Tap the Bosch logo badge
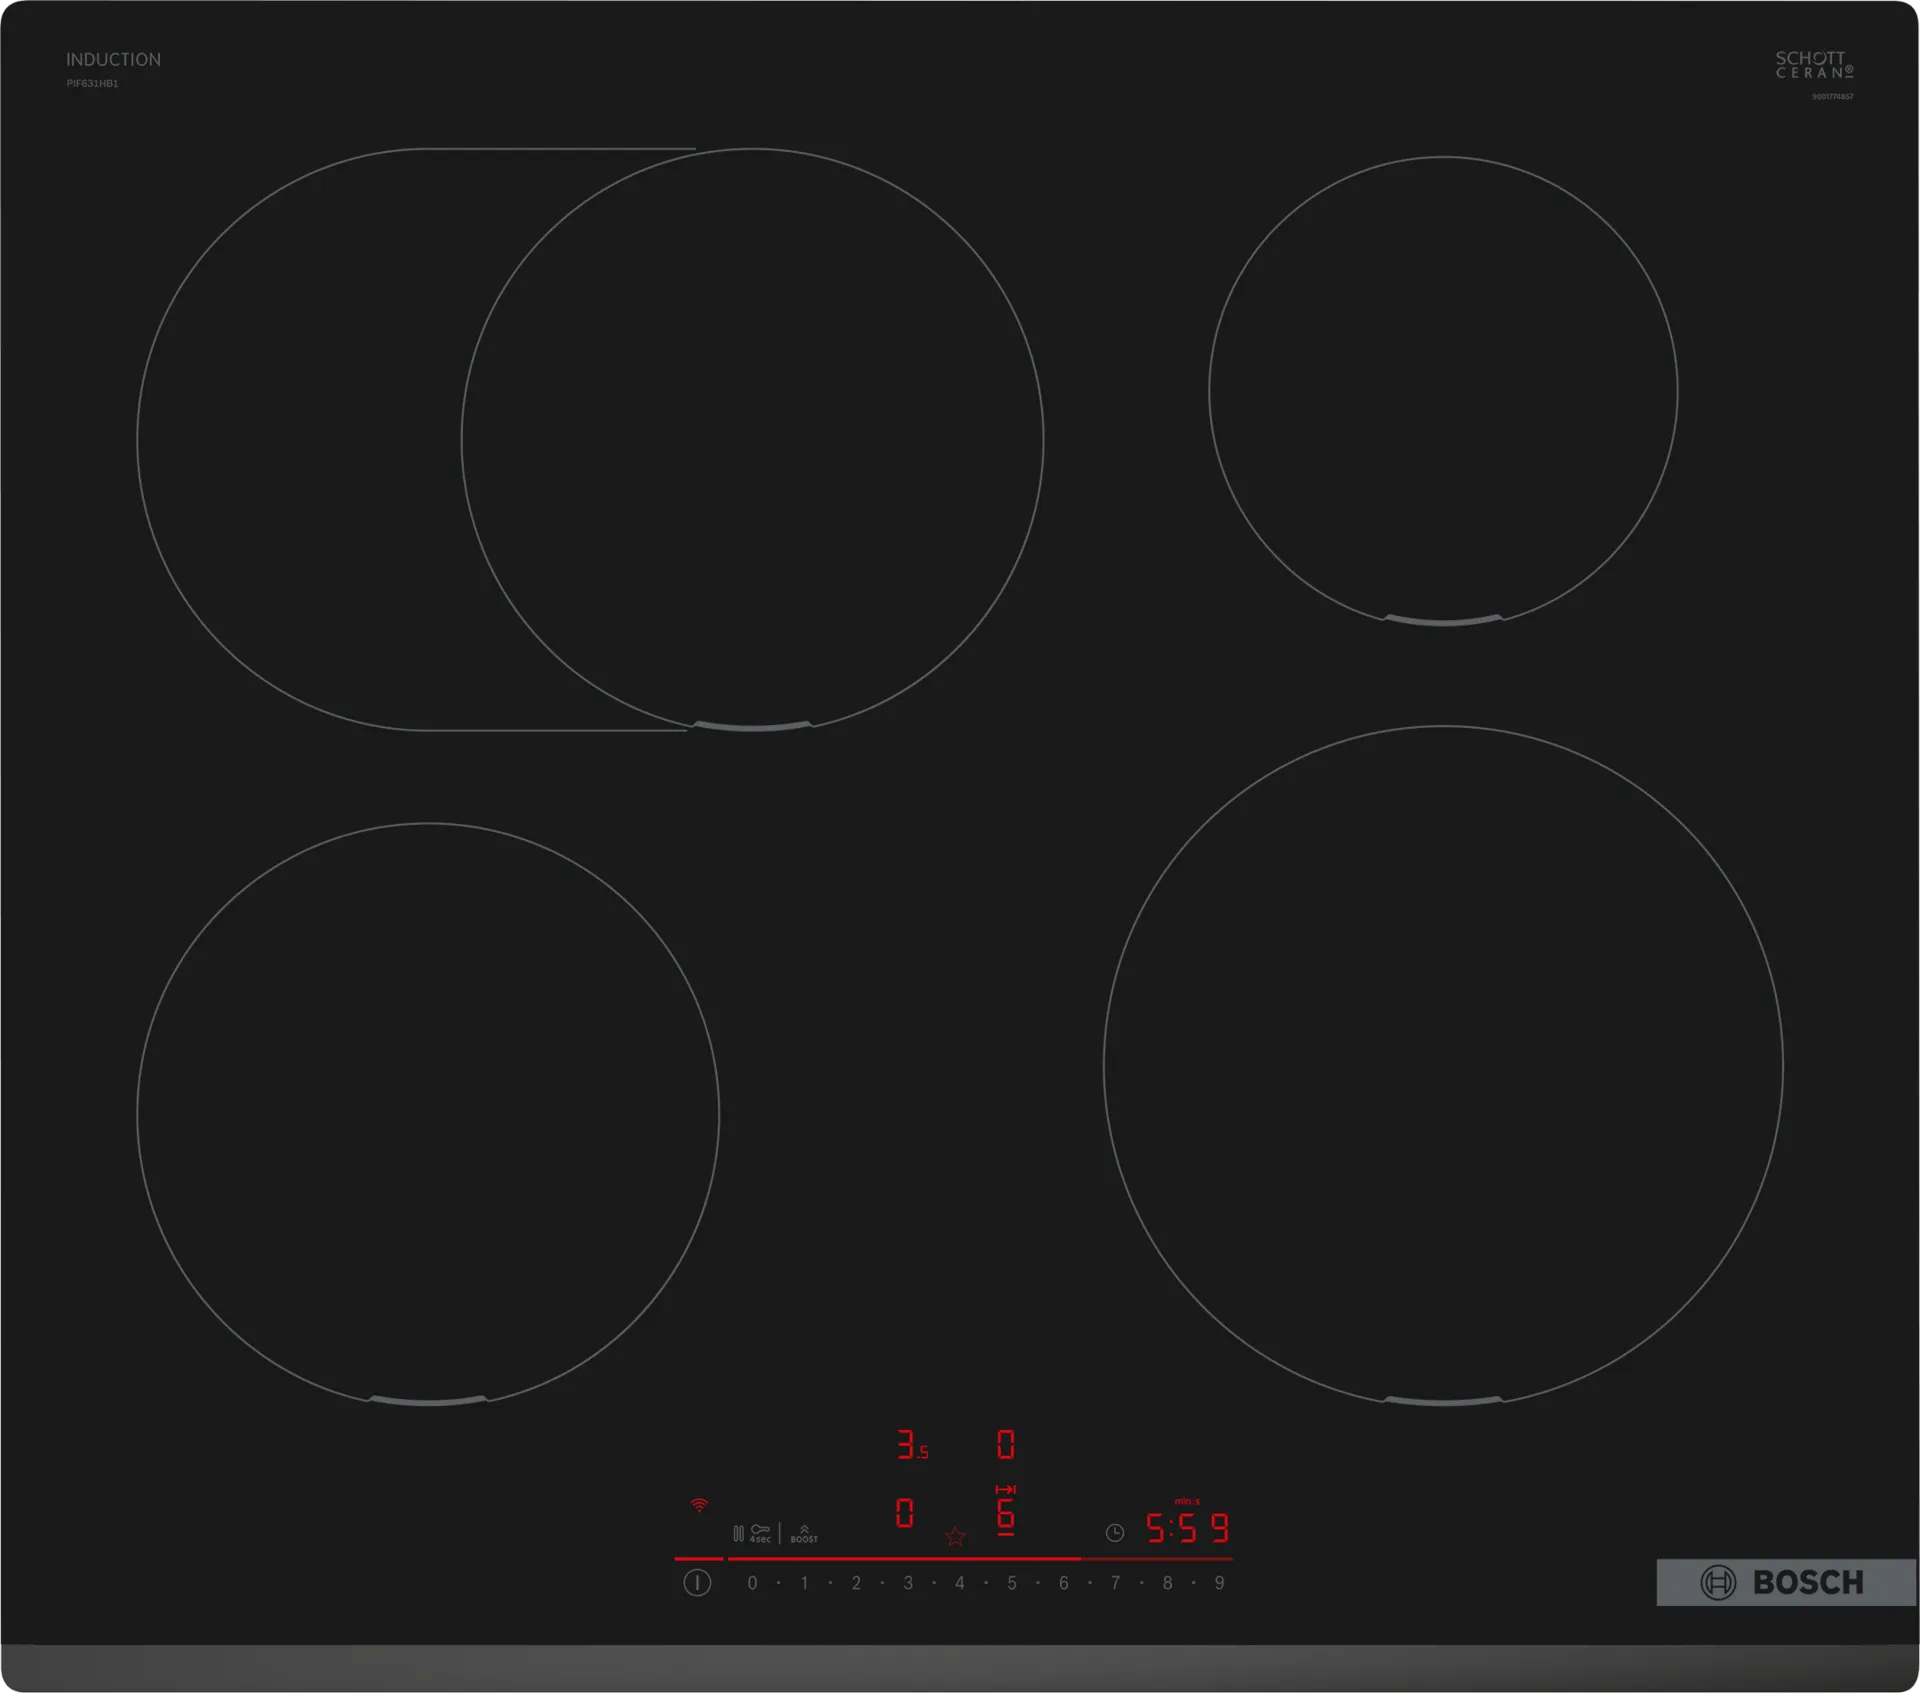 tap(1785, 1582)
